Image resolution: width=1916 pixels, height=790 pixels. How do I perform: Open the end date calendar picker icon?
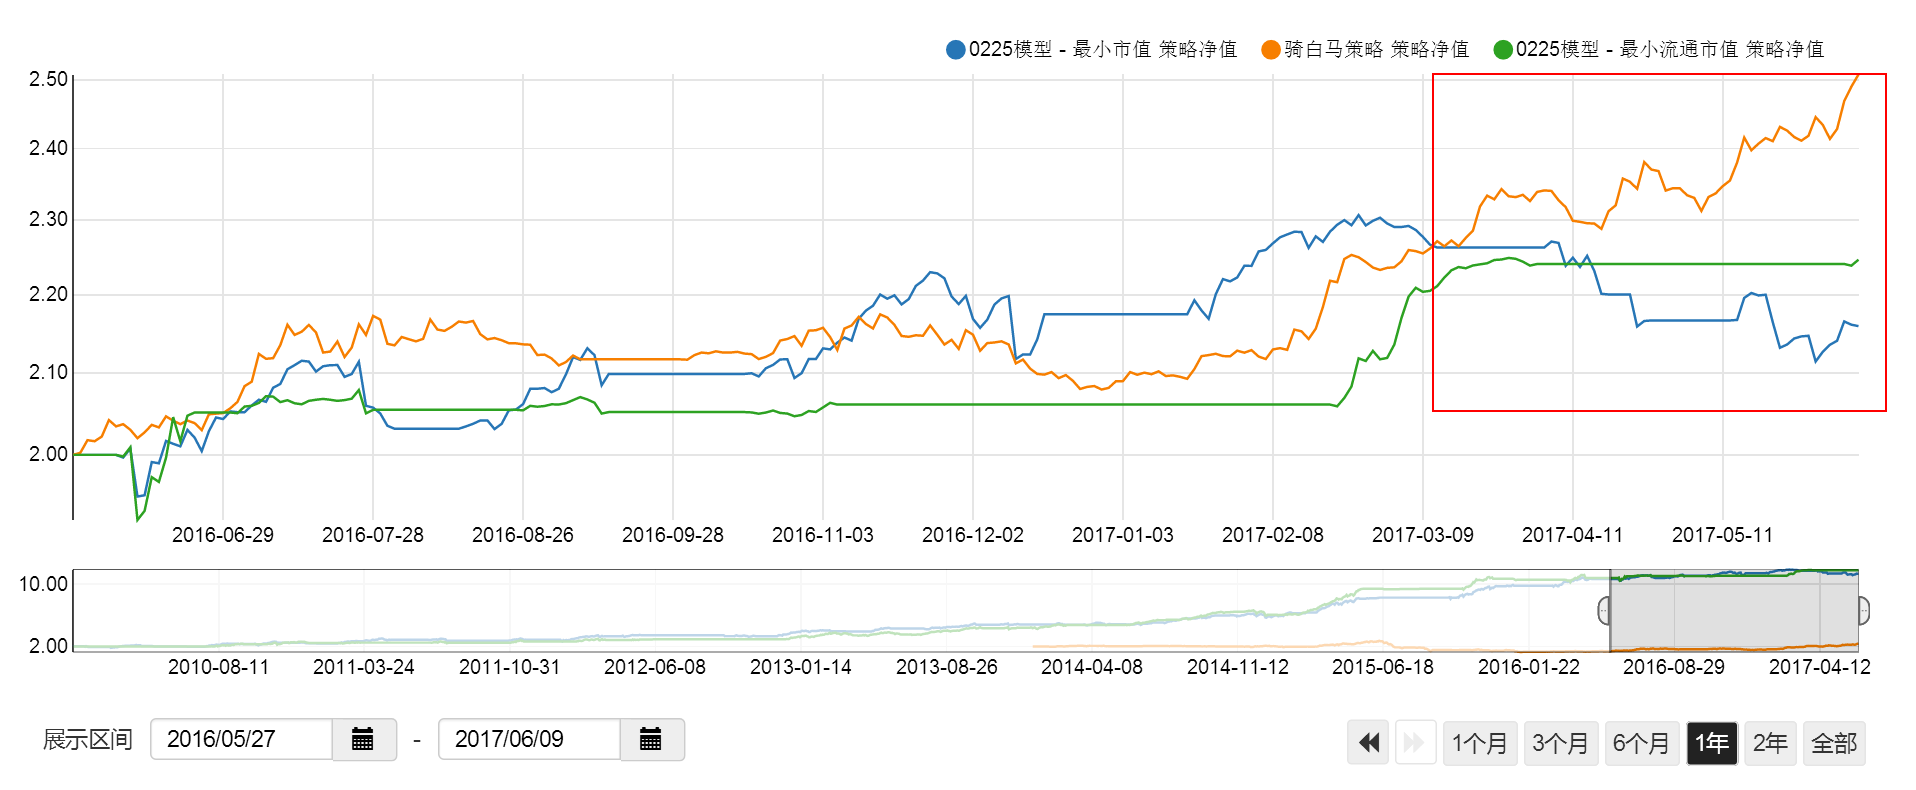651,740
